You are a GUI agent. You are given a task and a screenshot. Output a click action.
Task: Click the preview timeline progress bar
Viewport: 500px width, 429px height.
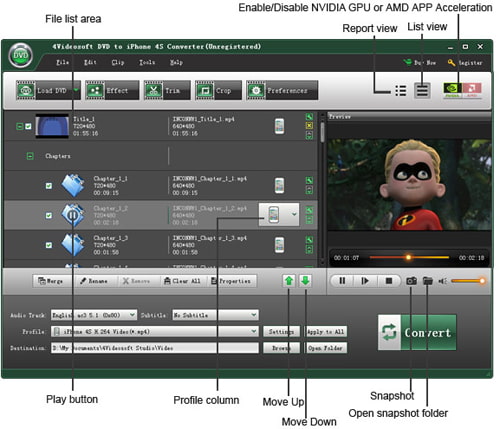tap(409, 257)
